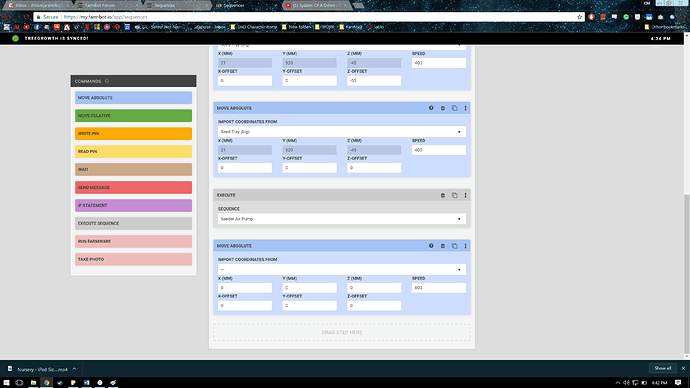
Task: Click the page vertical scrollbar
Action: 687,273
